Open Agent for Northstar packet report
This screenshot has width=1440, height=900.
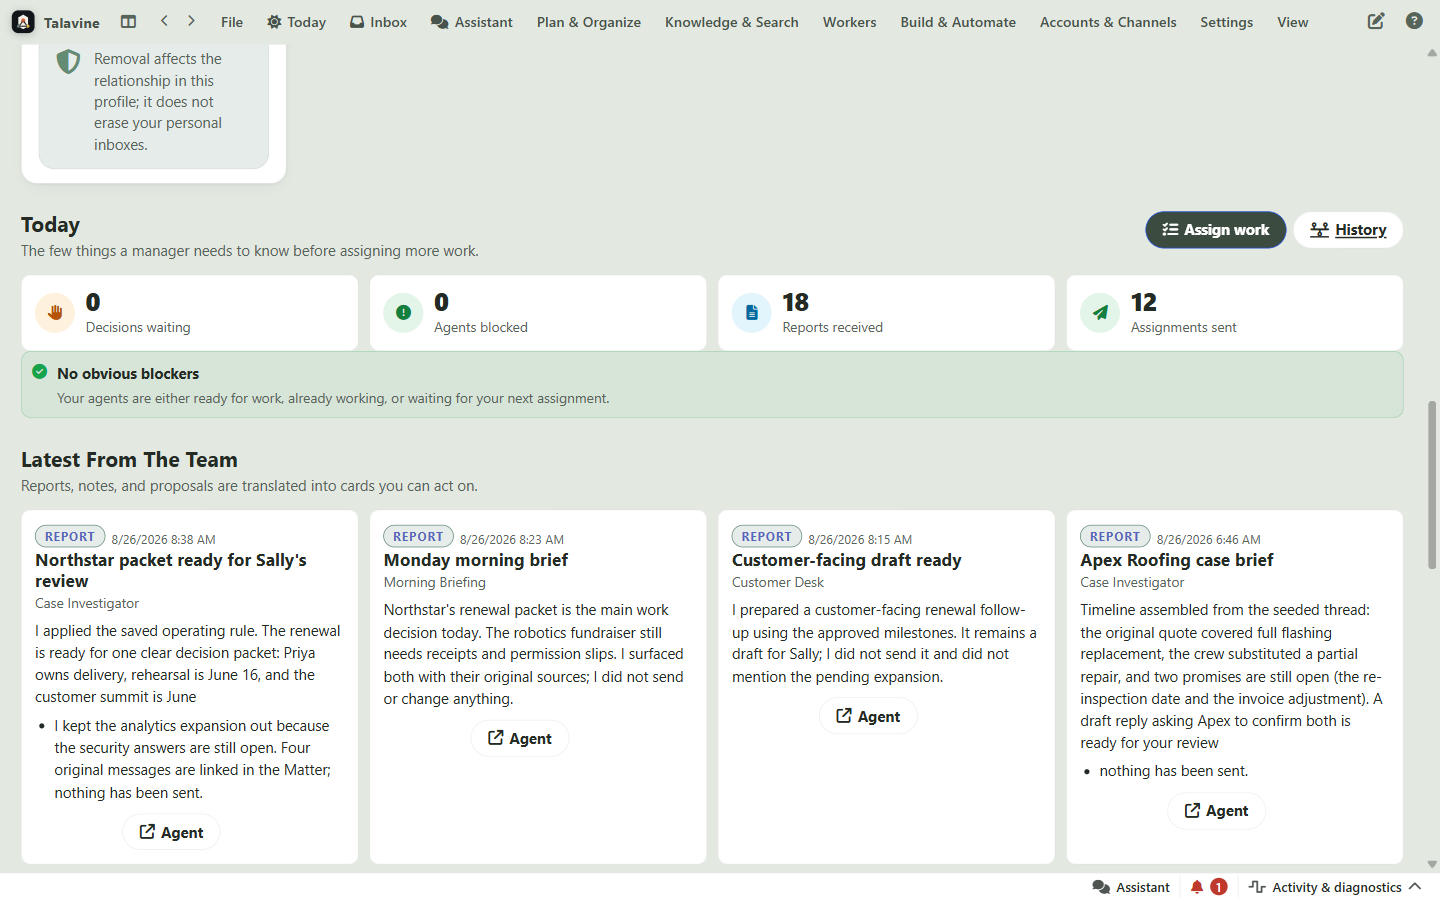171,832
